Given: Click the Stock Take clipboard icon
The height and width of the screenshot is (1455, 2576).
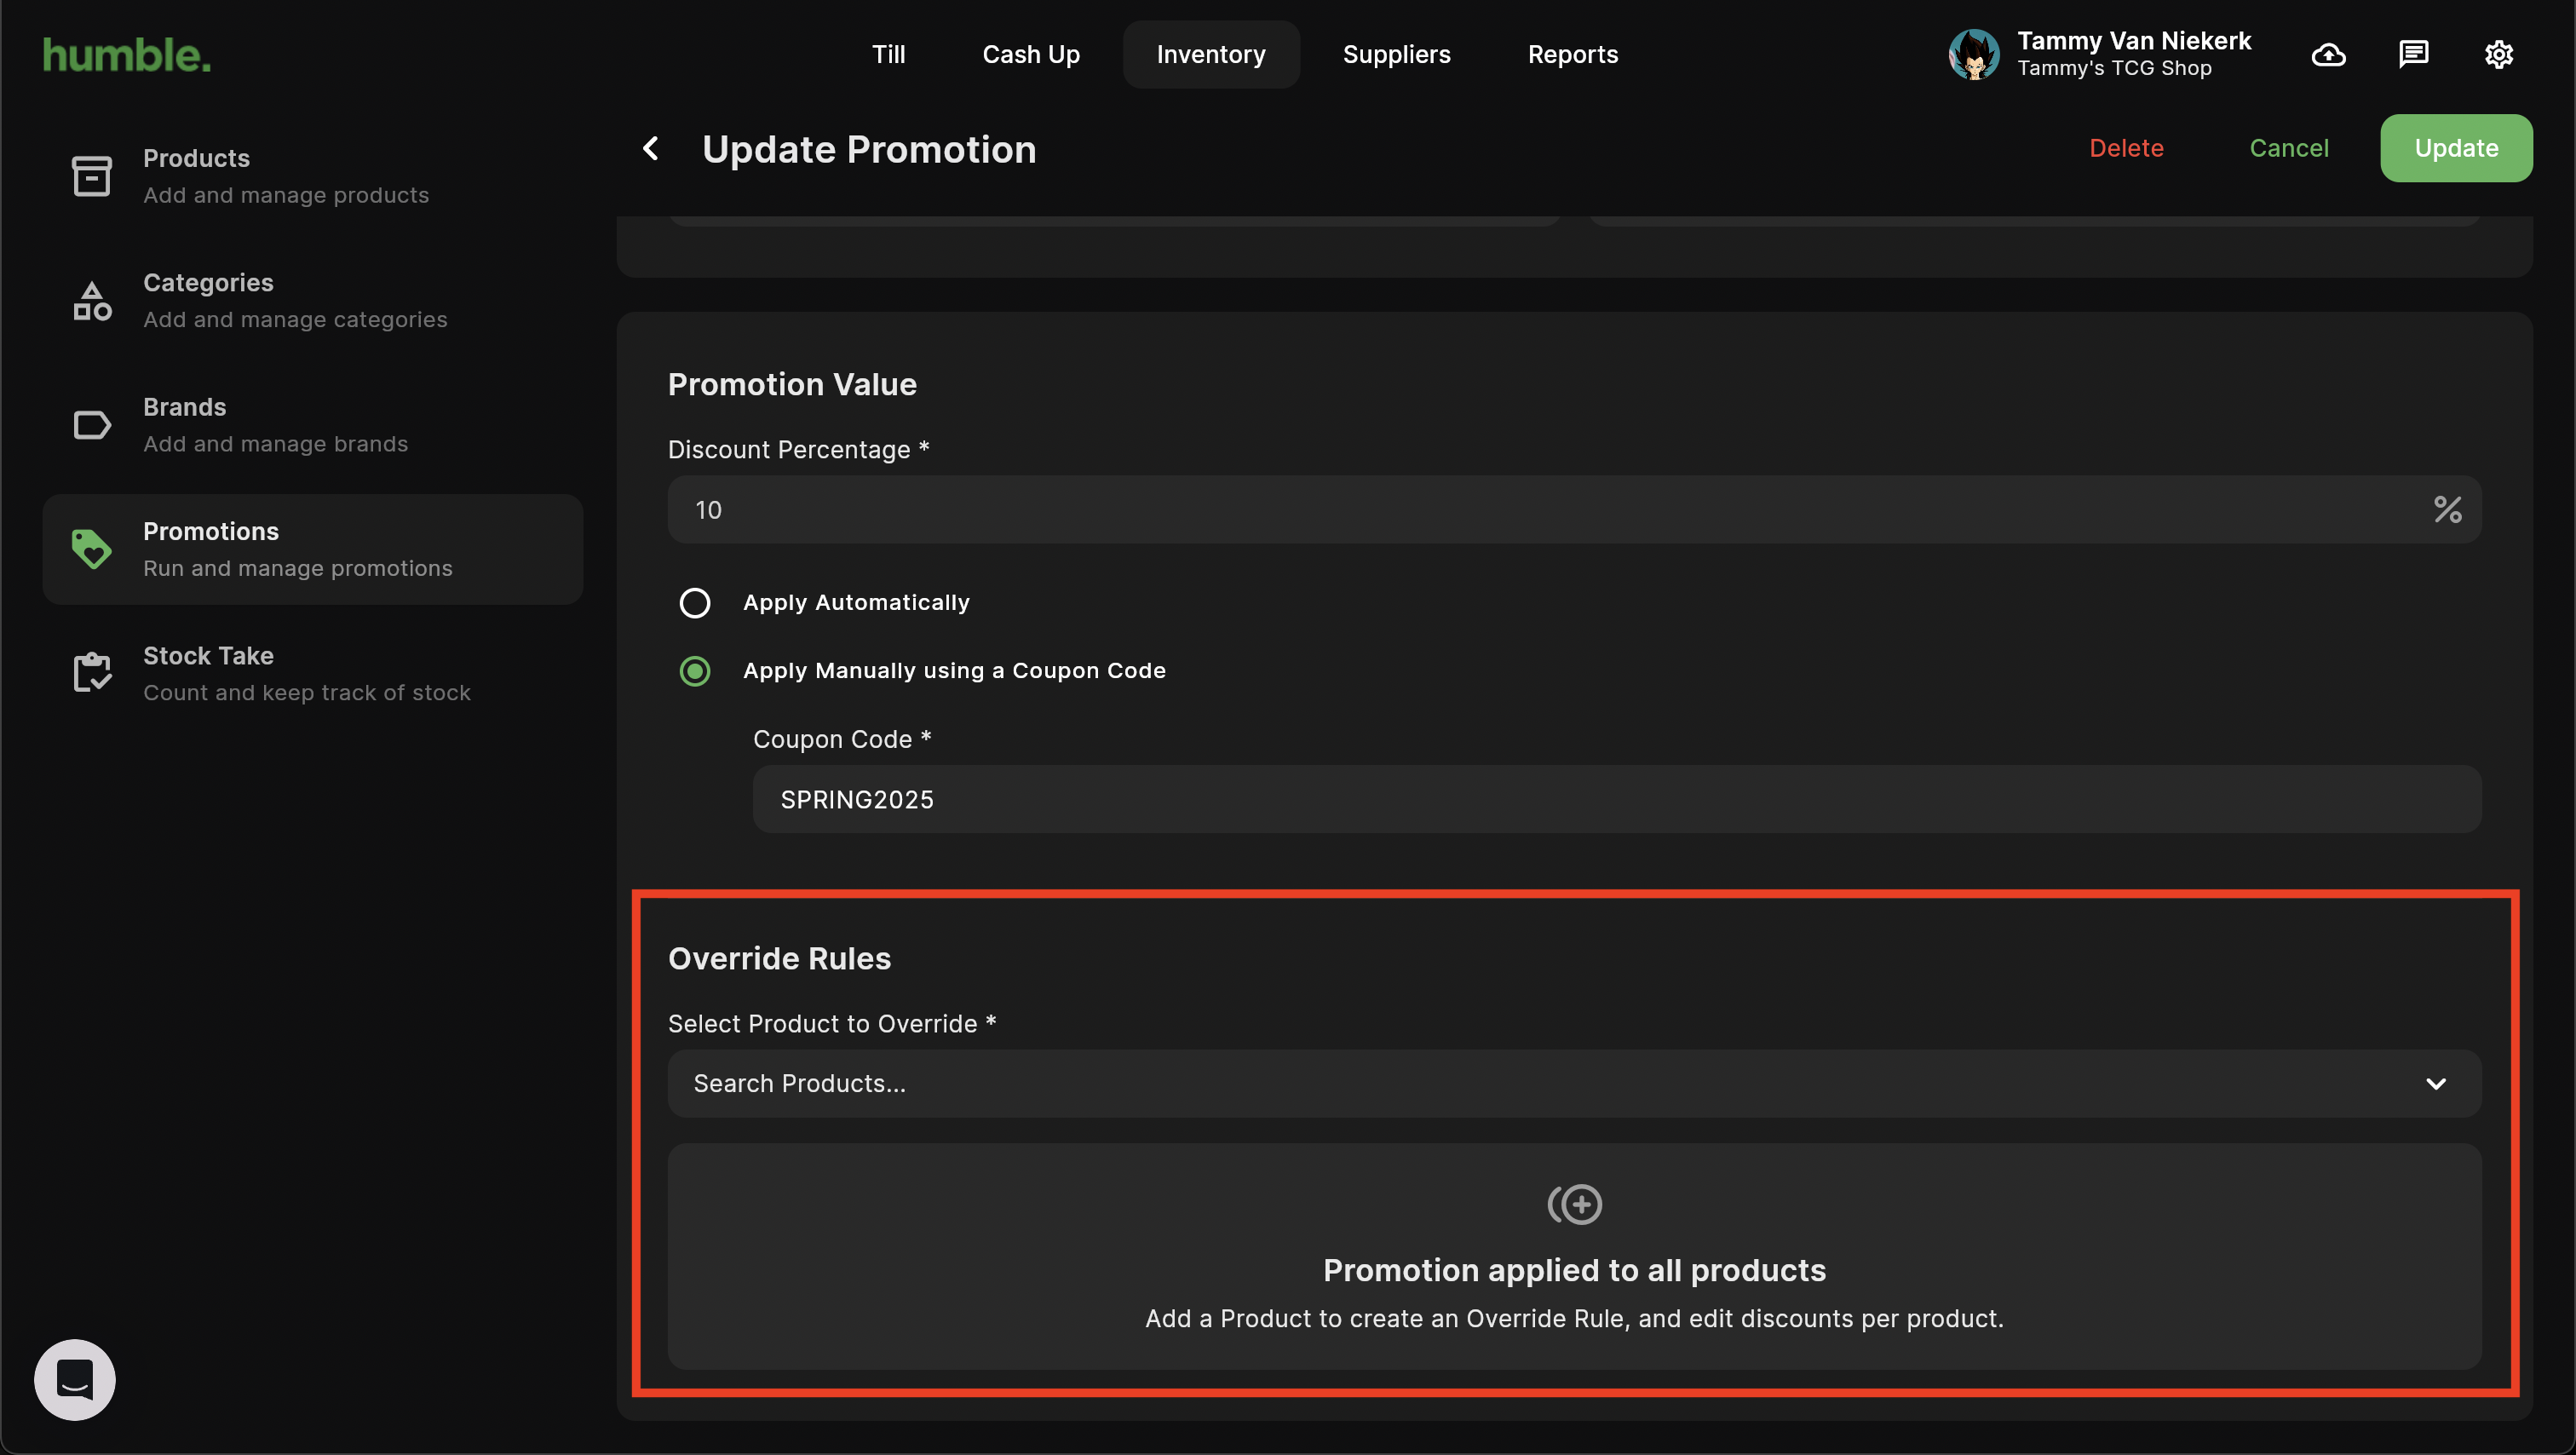Looking at the screenshot, I should pyautogui.click(x=91, y=672).
